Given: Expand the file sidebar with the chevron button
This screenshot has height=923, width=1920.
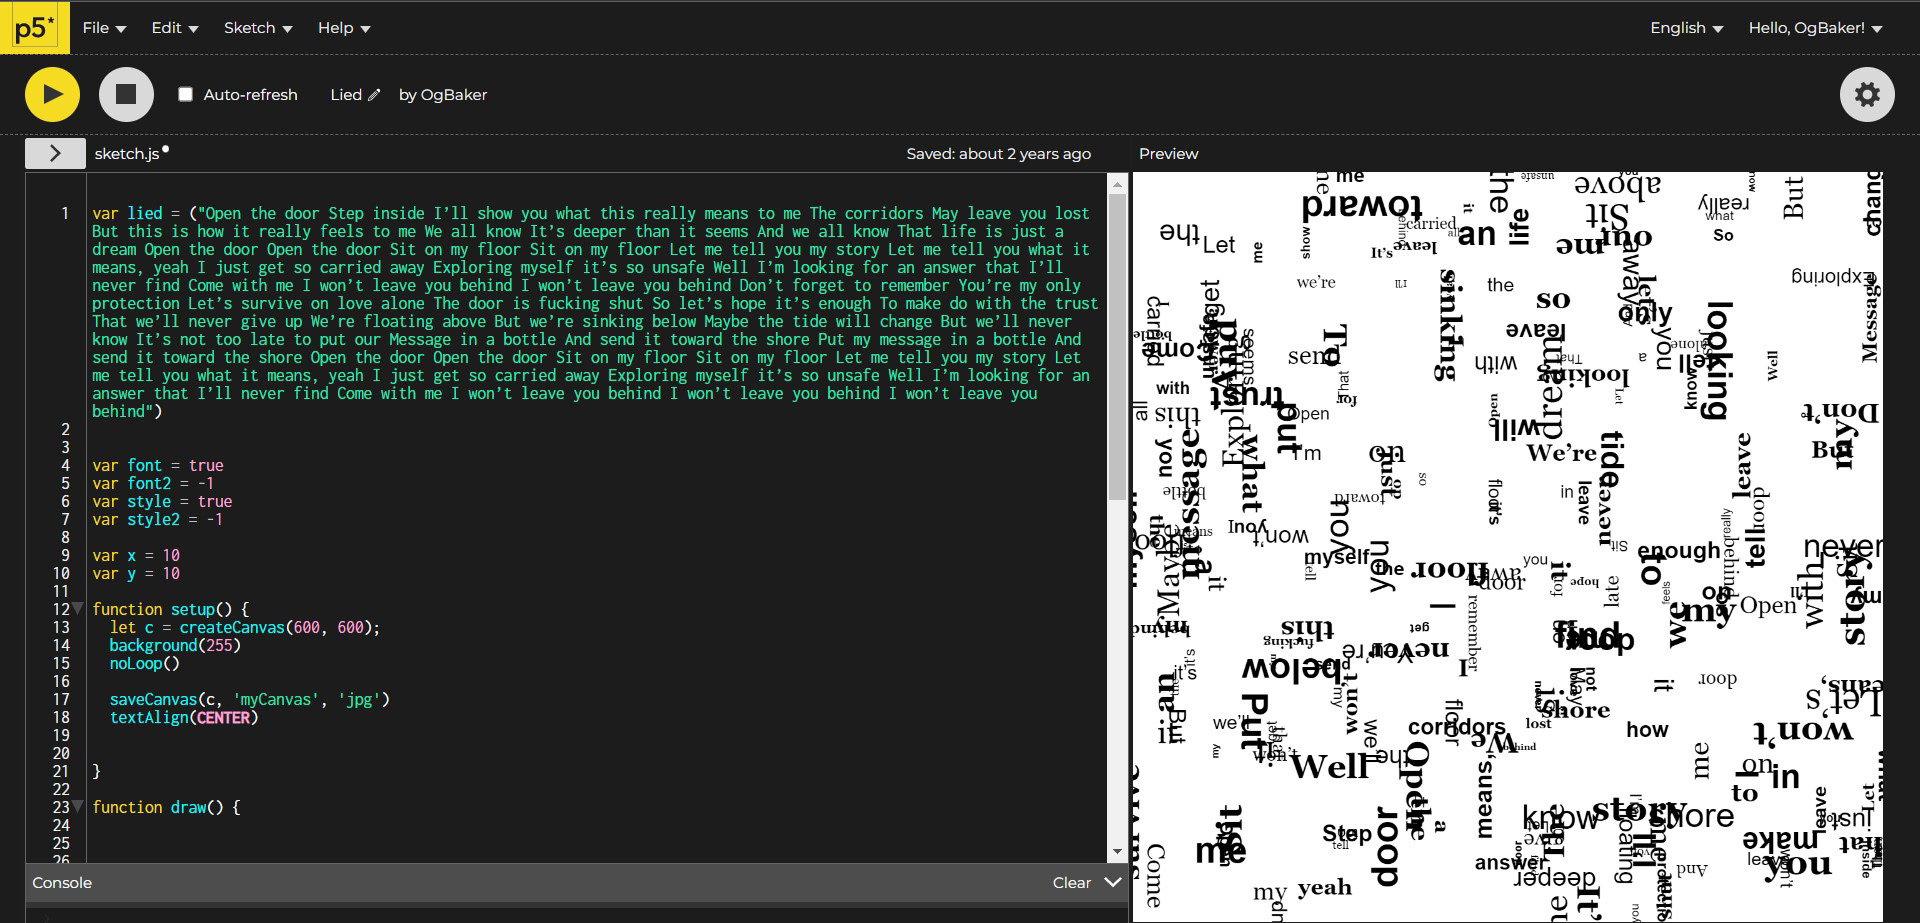Looking at the screenshot, I should pyautogui.click(x=55, y=153).
